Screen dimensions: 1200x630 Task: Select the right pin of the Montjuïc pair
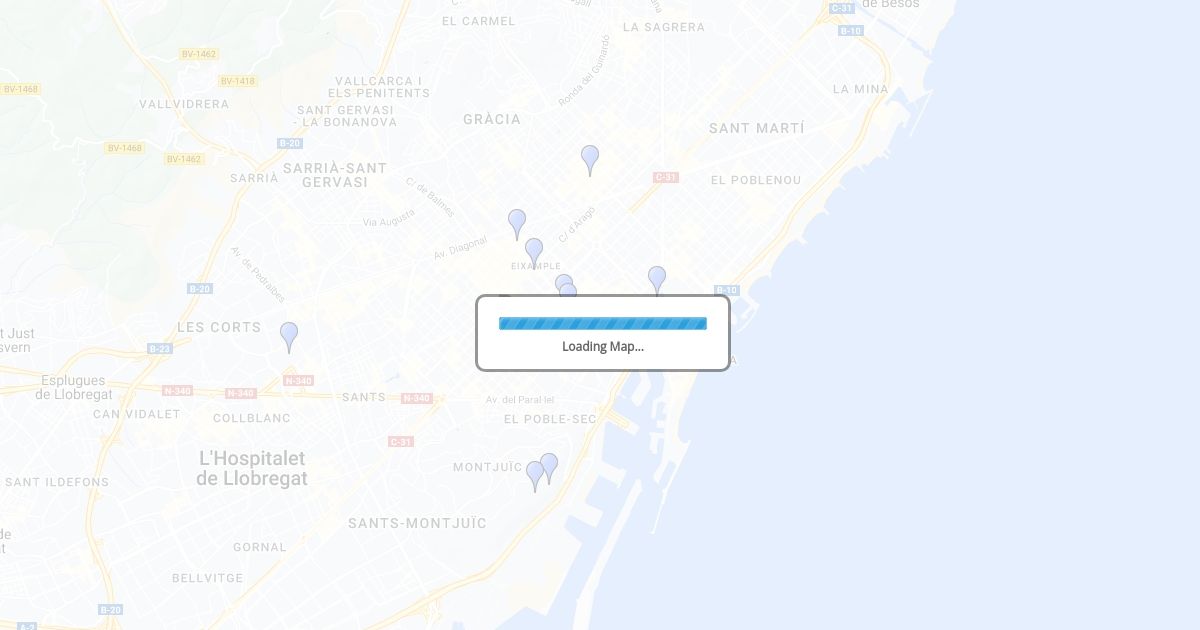pos(549,468)
